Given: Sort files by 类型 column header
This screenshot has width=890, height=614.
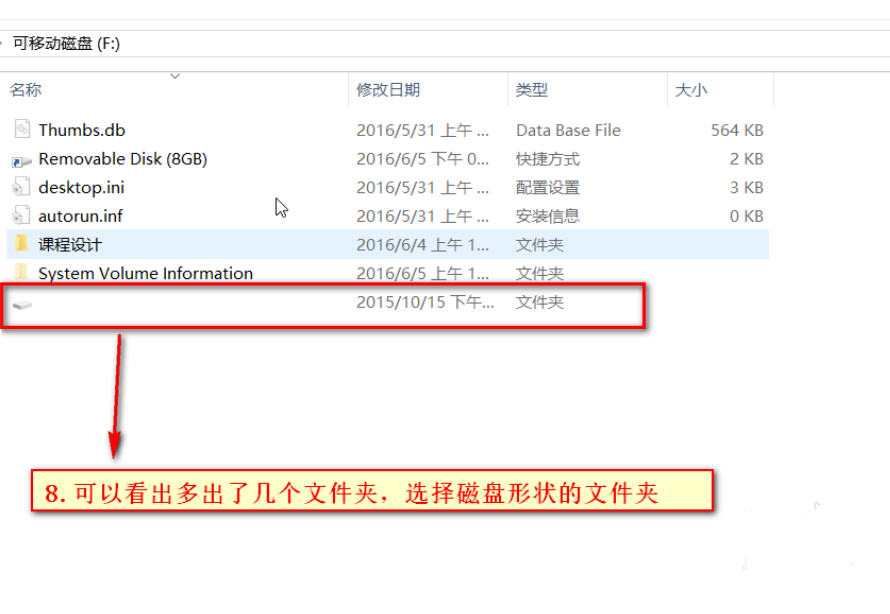Looking at the screenshot, I should coord(532,90).
